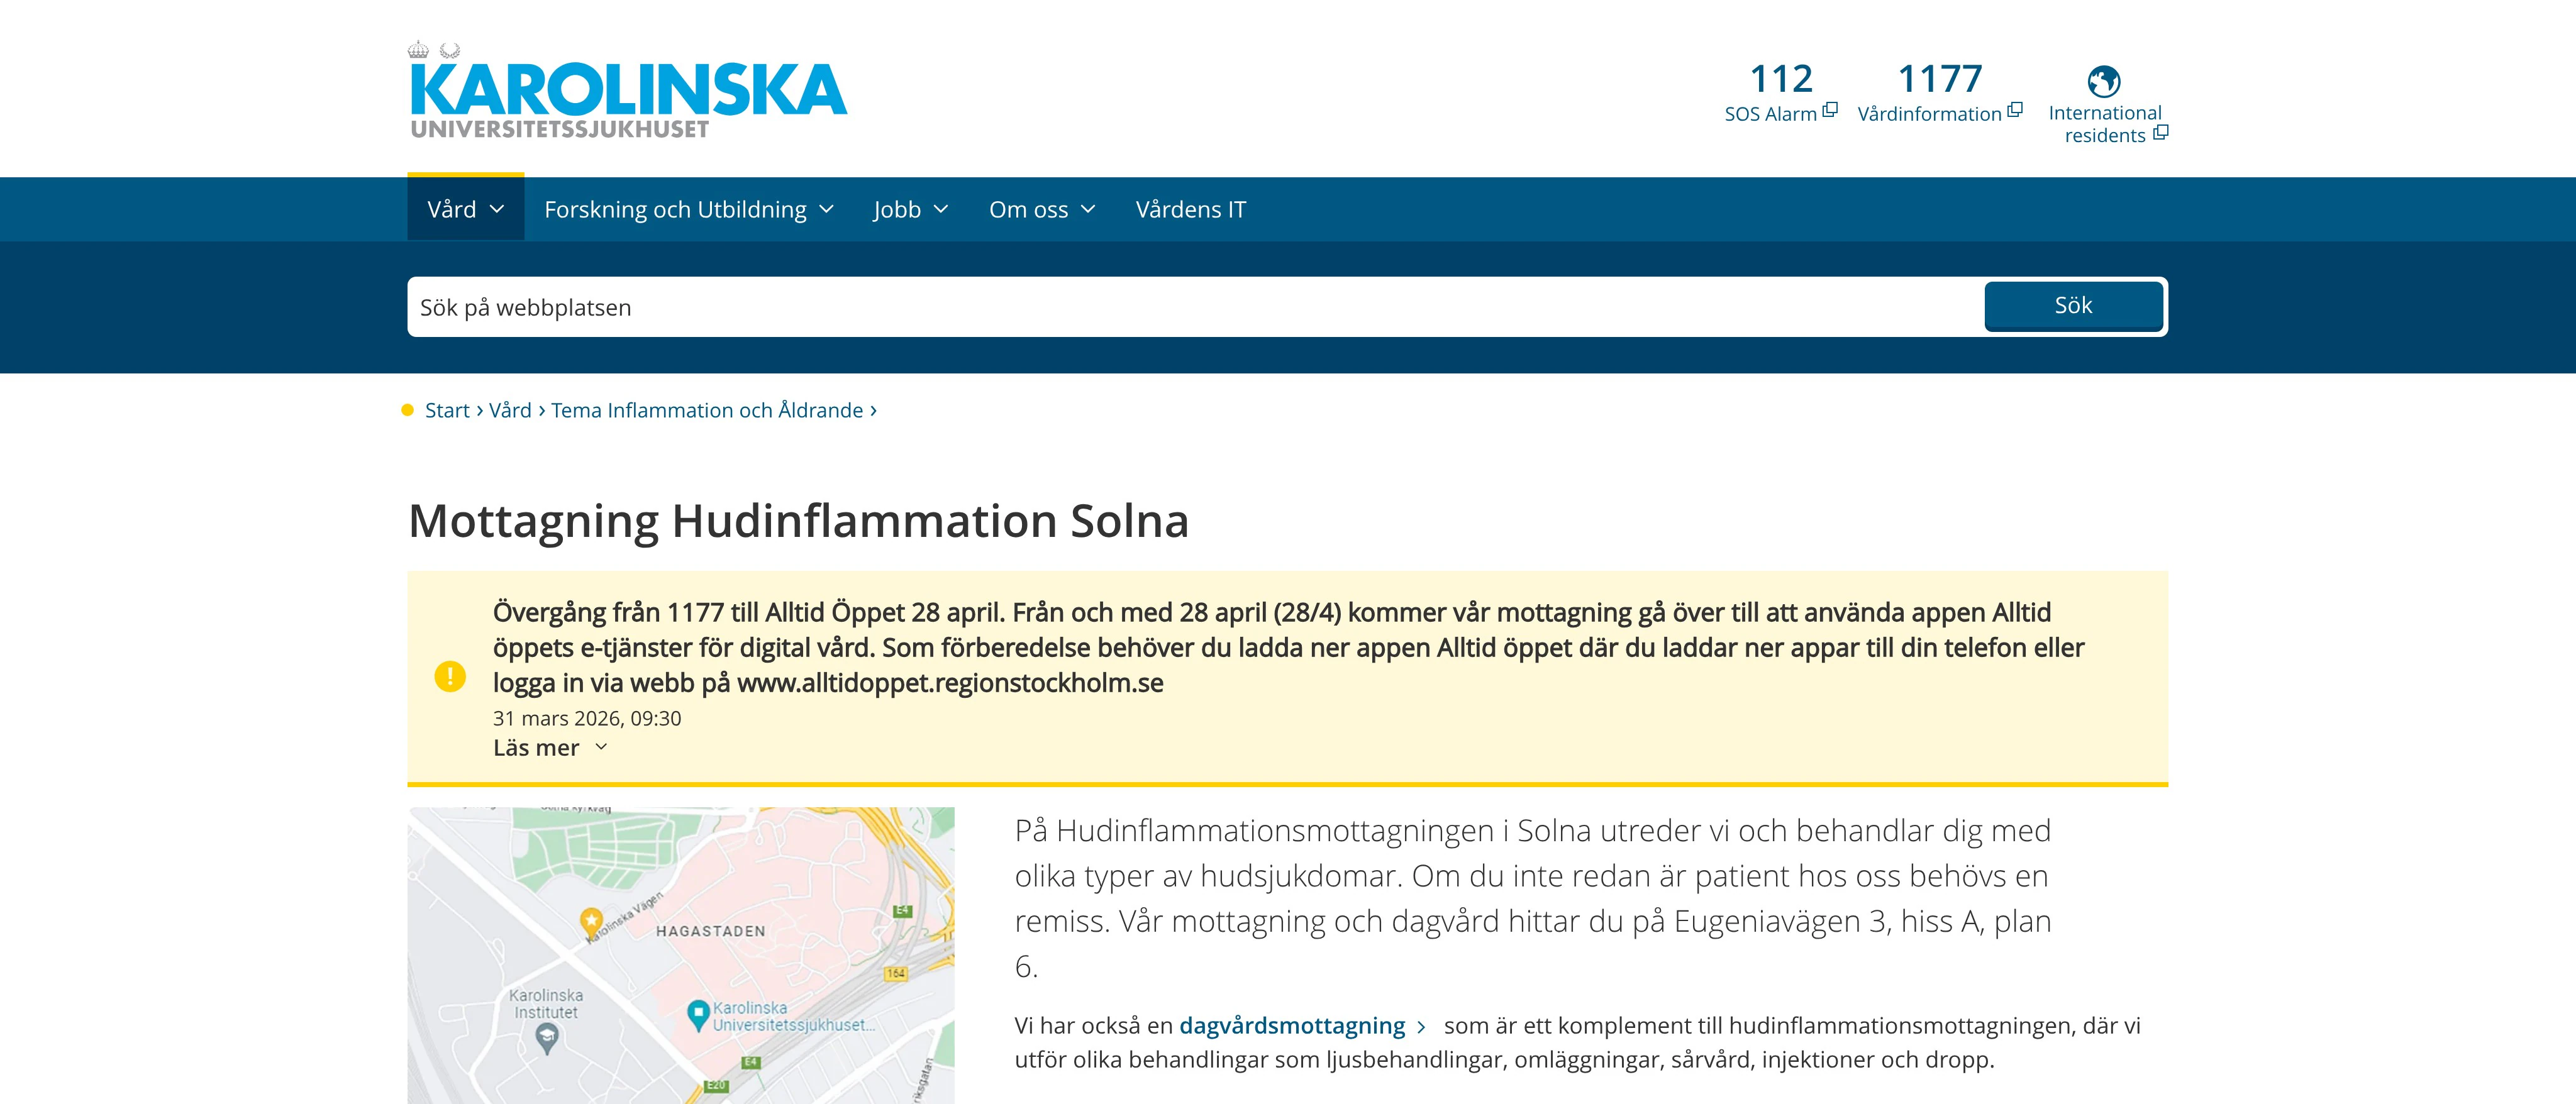Click the International residents globe icon
The width and height of the screenshot is (2576, 1104).
click(x=2104, y=81)
